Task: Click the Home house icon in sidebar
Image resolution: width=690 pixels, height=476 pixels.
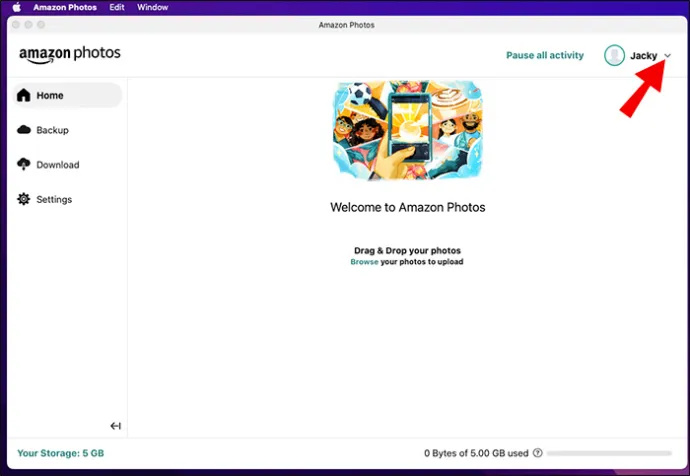Action: (x=23, y=95)
